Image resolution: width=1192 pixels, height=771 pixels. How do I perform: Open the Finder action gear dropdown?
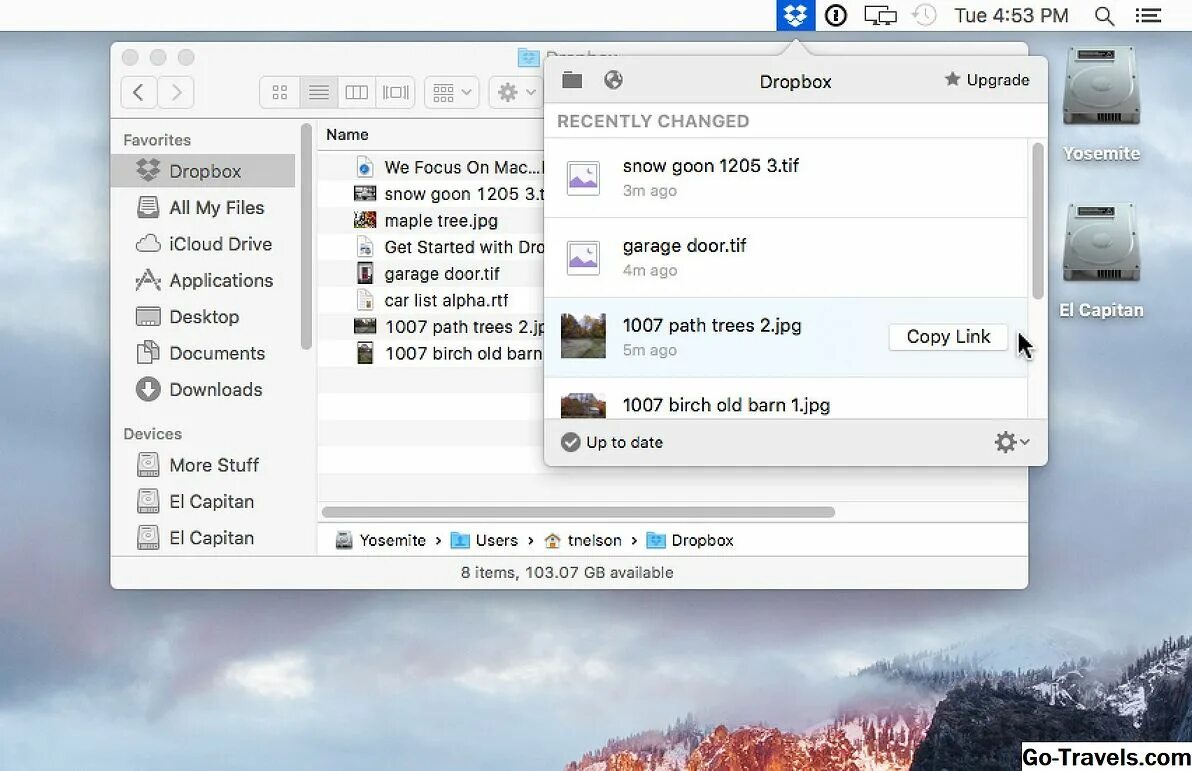pos(517,93)
